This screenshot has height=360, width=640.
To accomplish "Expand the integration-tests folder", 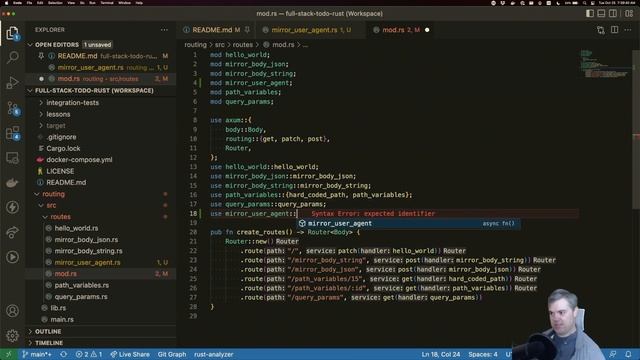I will coord(73,103).
